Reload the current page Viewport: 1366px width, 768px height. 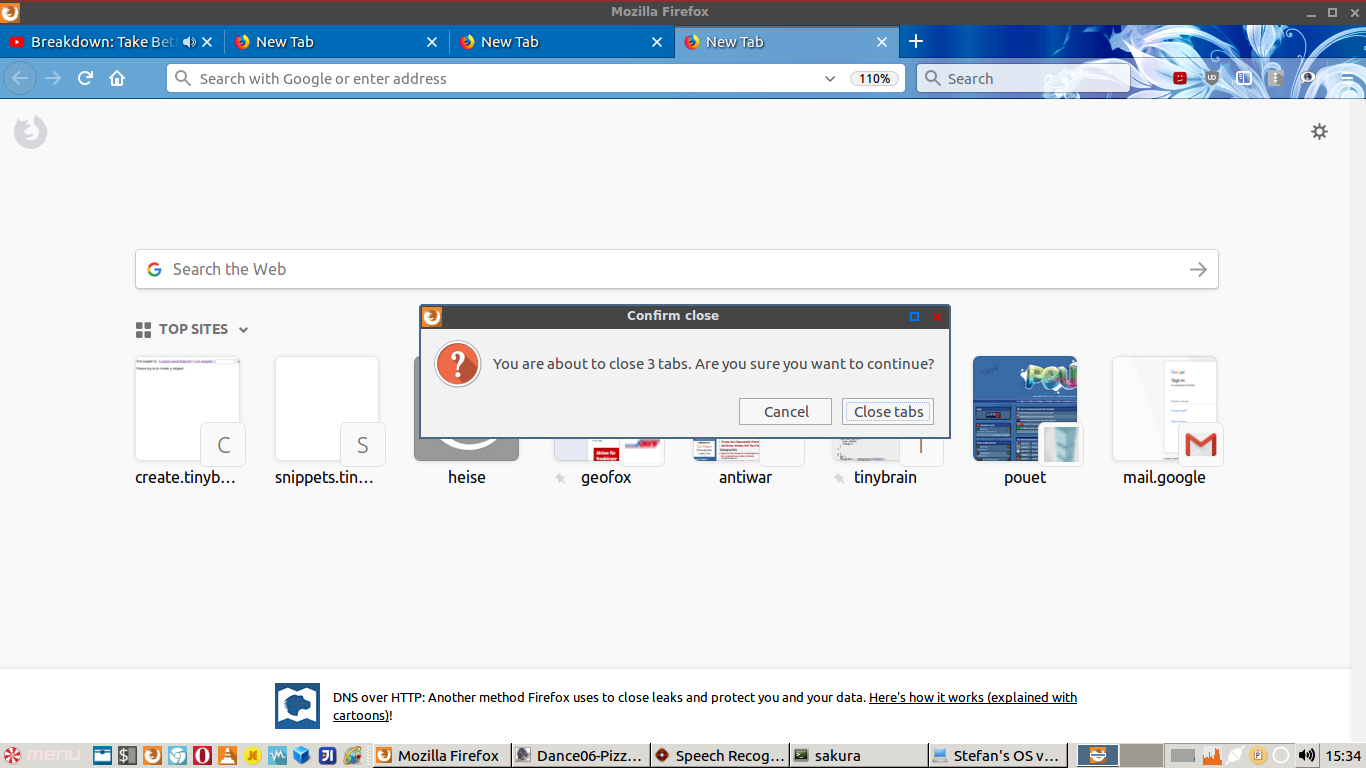(x=86, y=78)
